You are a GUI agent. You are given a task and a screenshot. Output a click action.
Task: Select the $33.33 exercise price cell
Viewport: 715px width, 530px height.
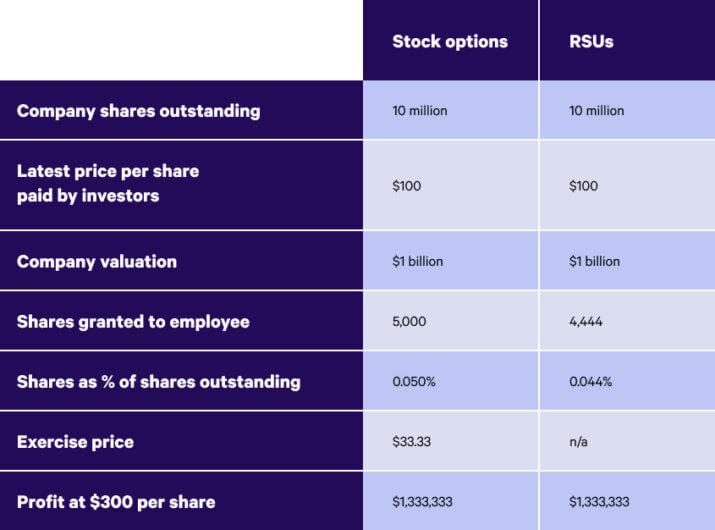coord(414,442)
